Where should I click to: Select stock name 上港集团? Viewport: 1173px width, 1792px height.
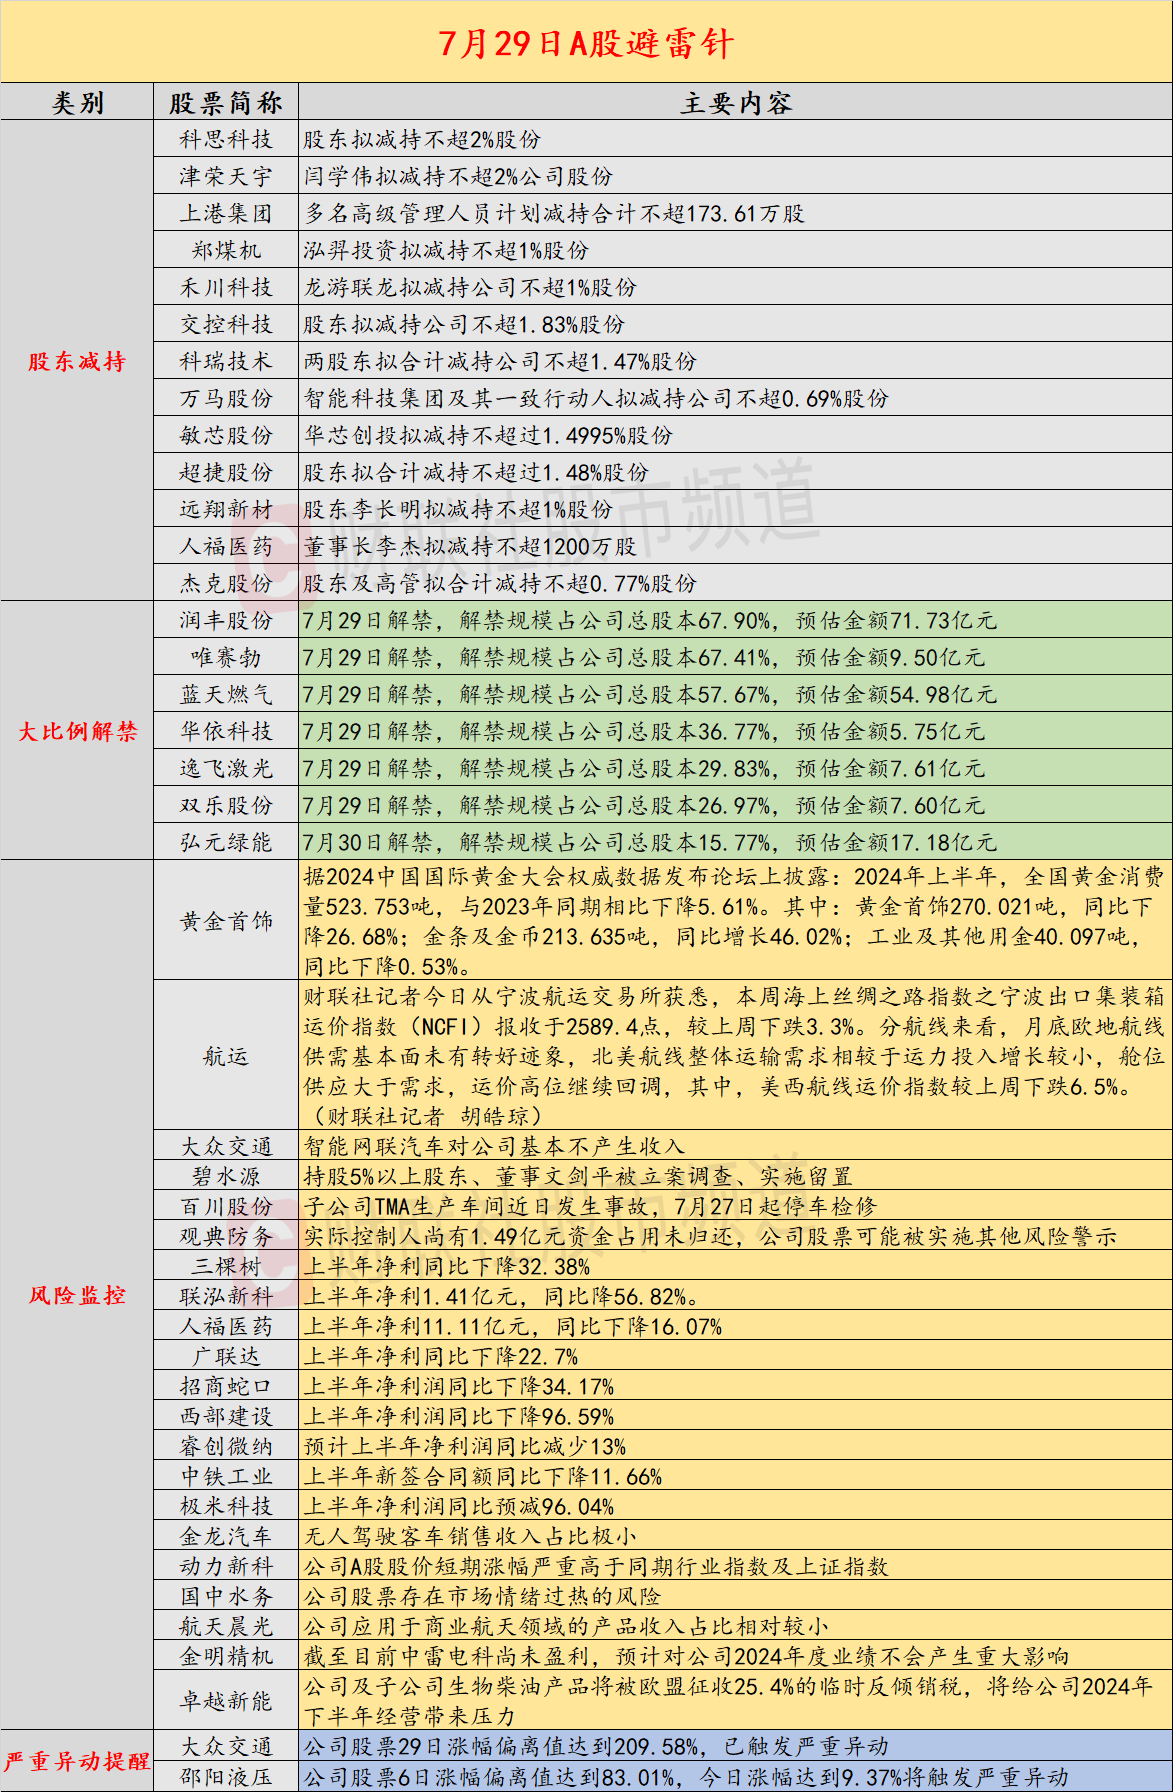click(226, 214)
